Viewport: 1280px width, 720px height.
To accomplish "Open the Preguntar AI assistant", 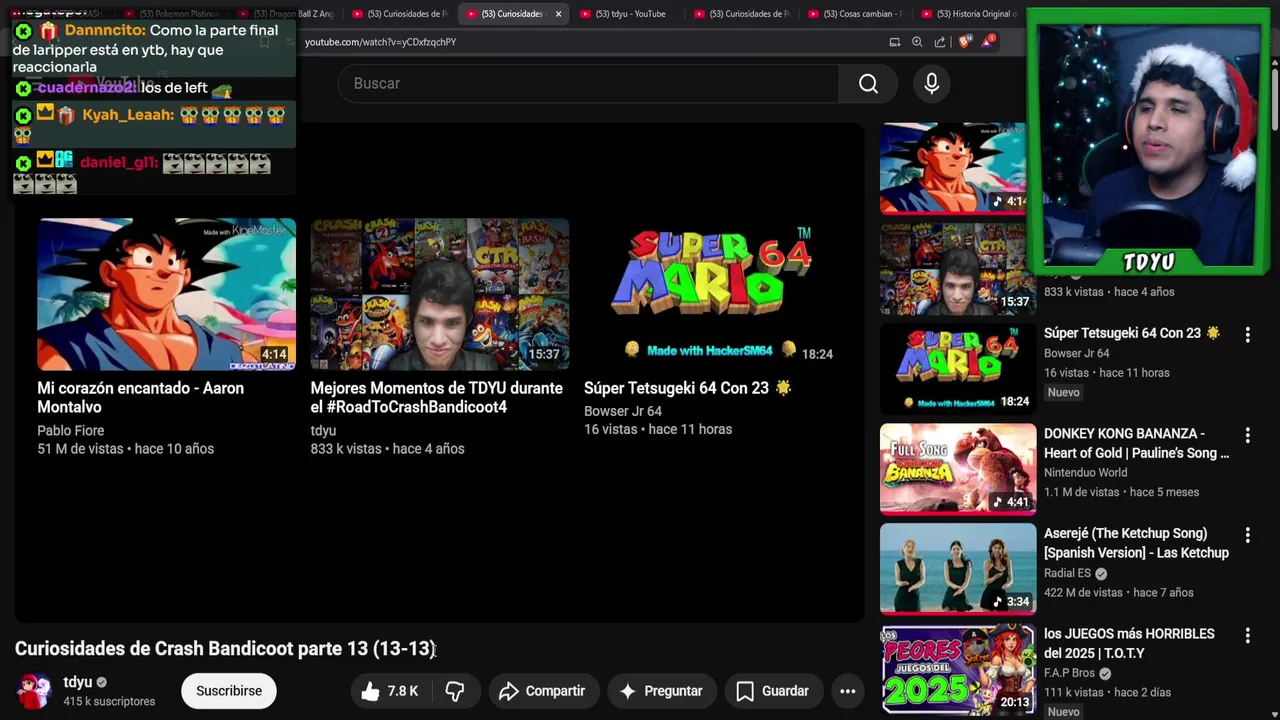I will coord(660,691).
